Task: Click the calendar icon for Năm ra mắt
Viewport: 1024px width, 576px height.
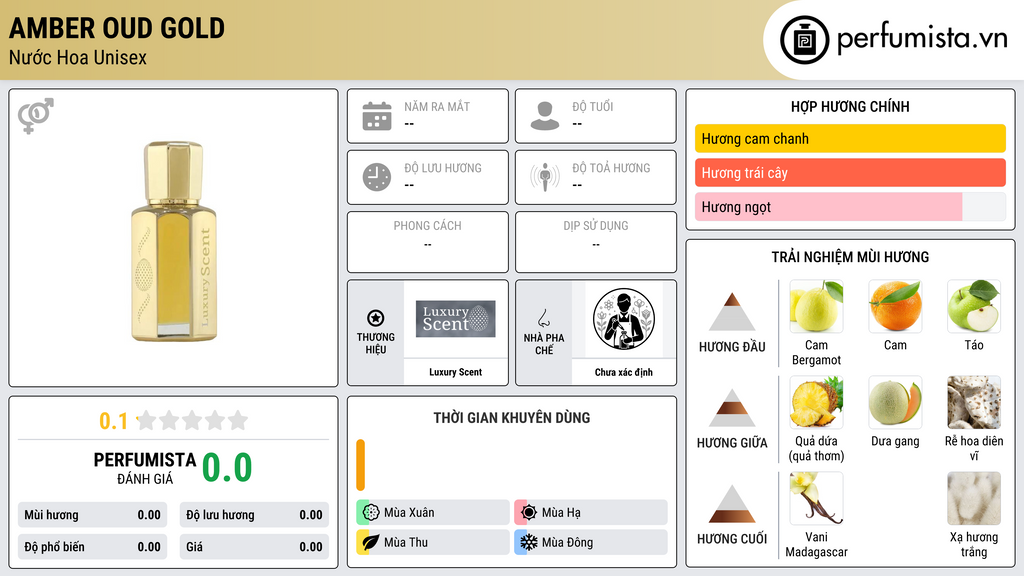Action: [377, 116]
